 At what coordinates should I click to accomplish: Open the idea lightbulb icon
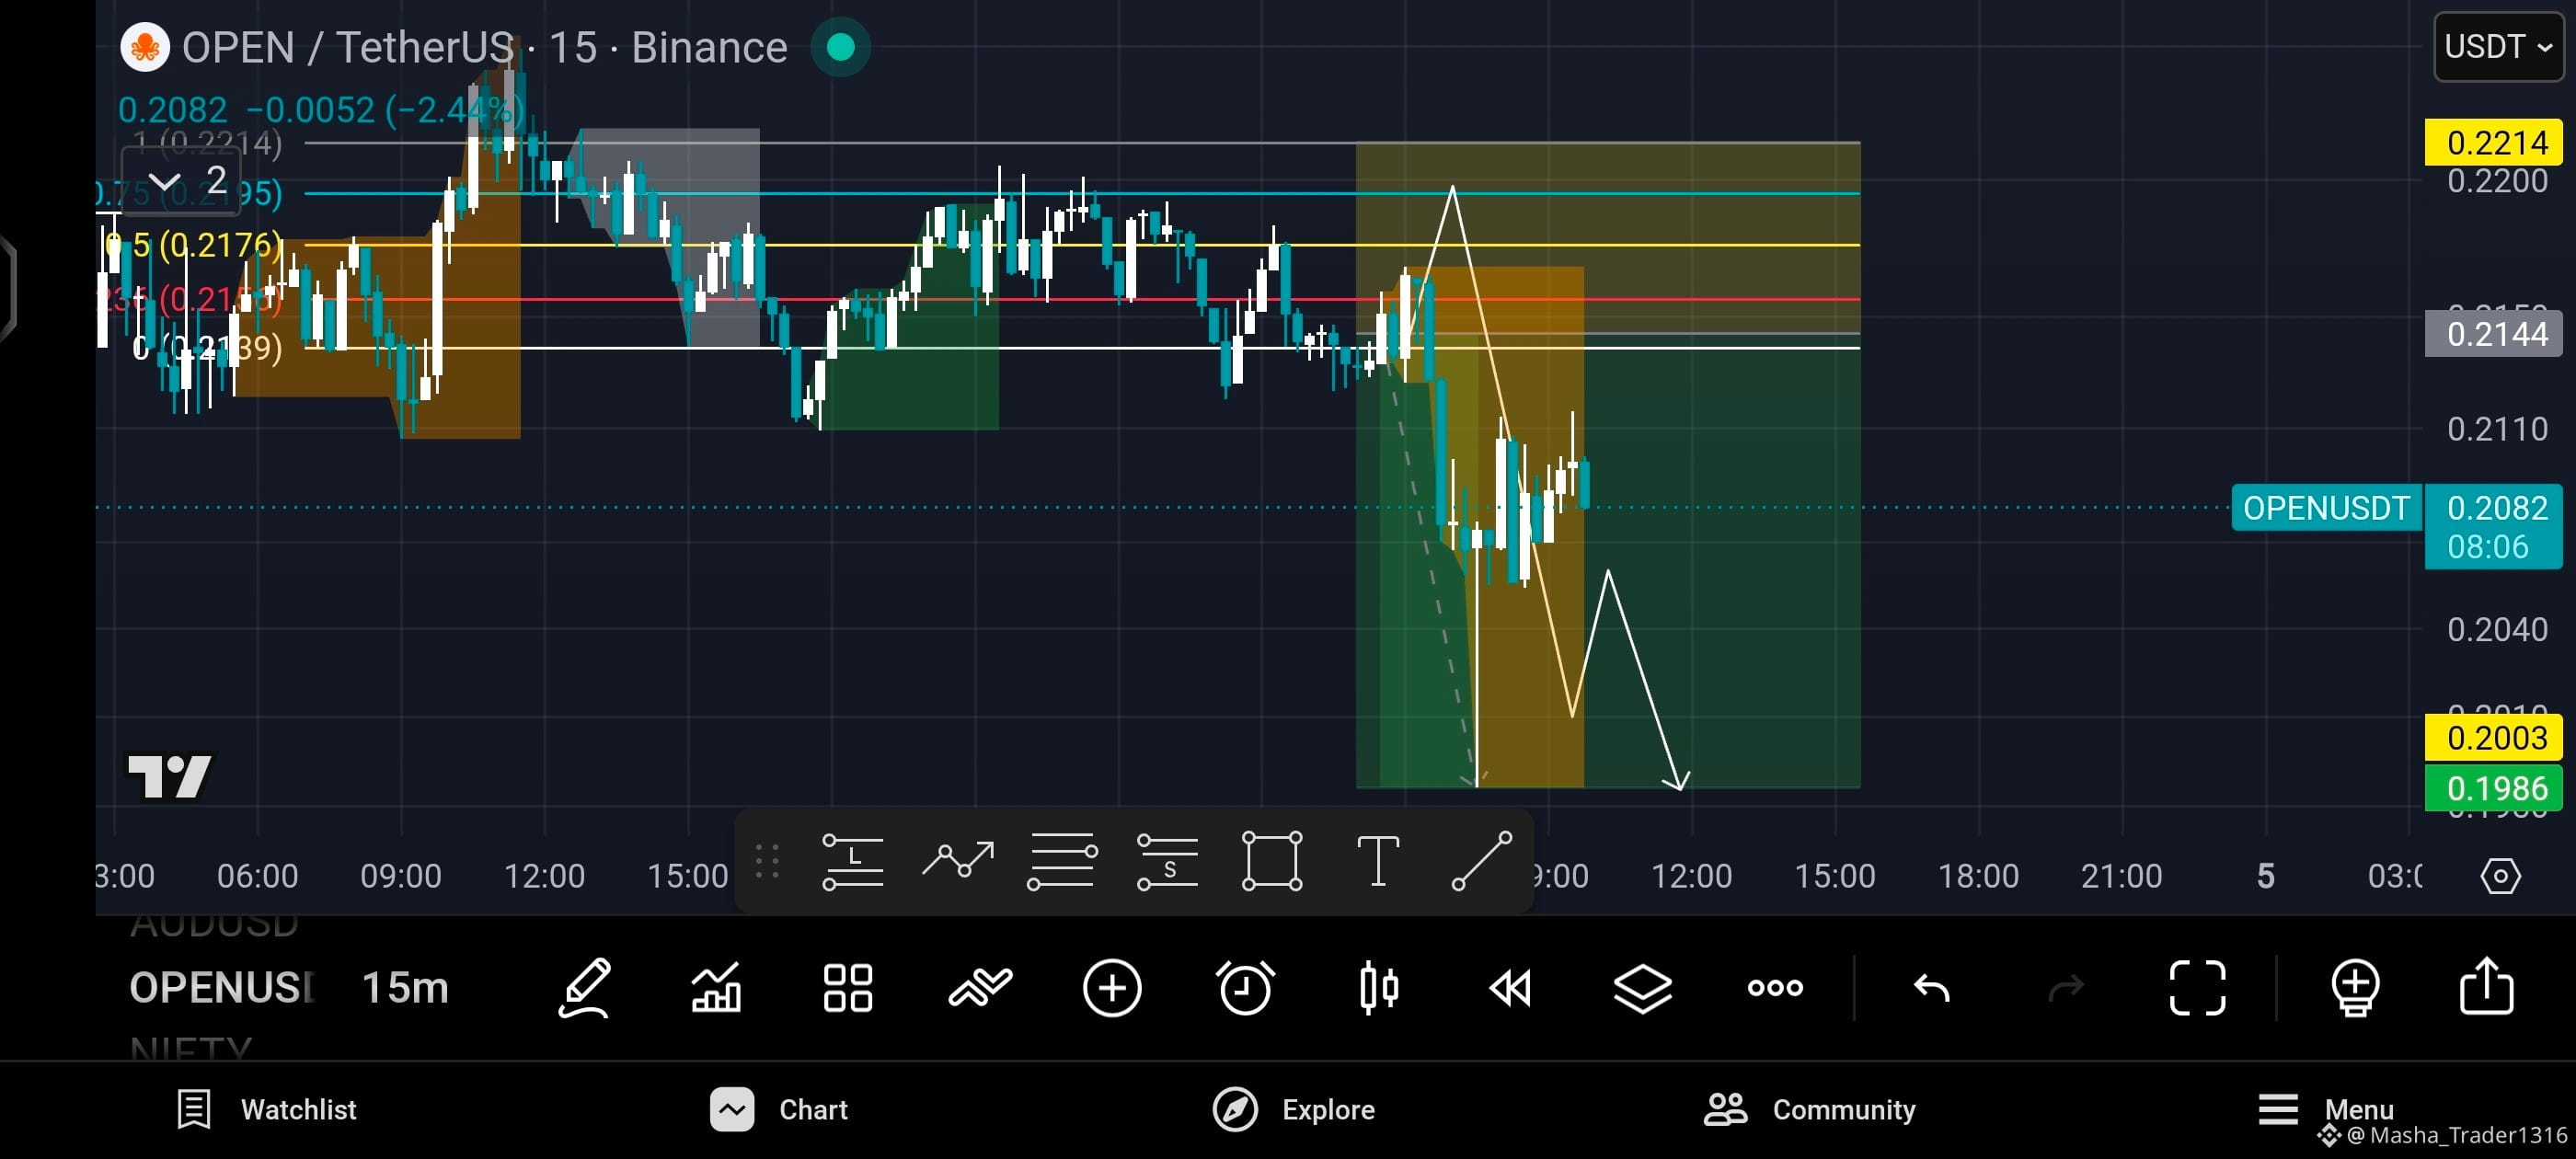pyautogui.click(x=2355, y=988)
